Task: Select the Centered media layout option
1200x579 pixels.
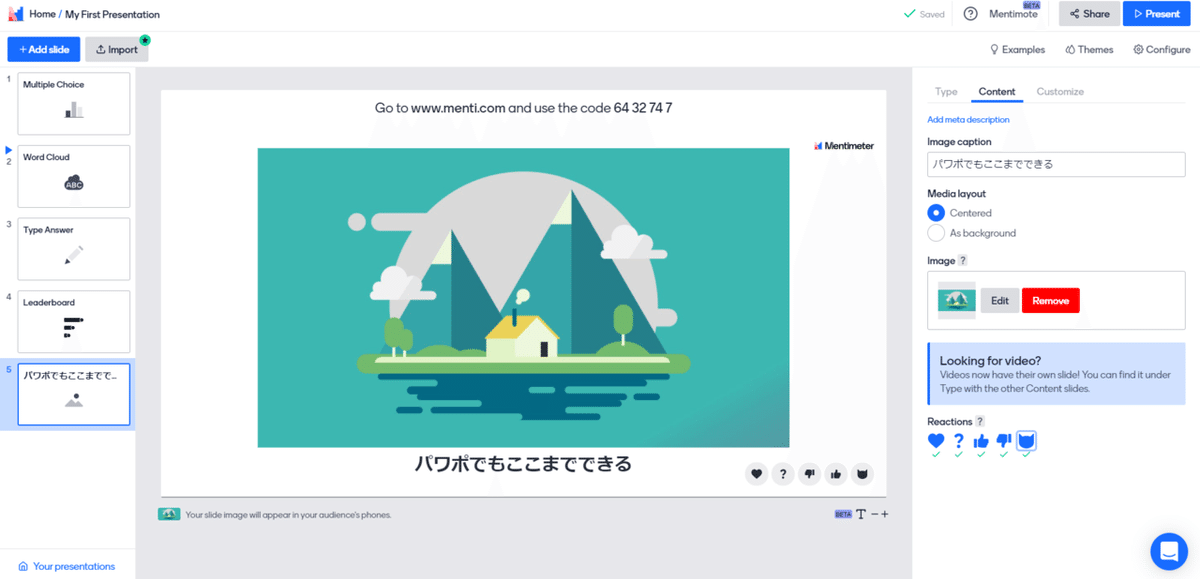Action: point(936,213)
